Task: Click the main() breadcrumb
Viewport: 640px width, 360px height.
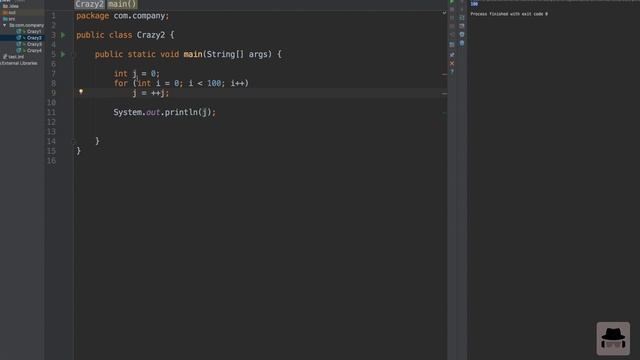Action: click(x=122, y=4)
